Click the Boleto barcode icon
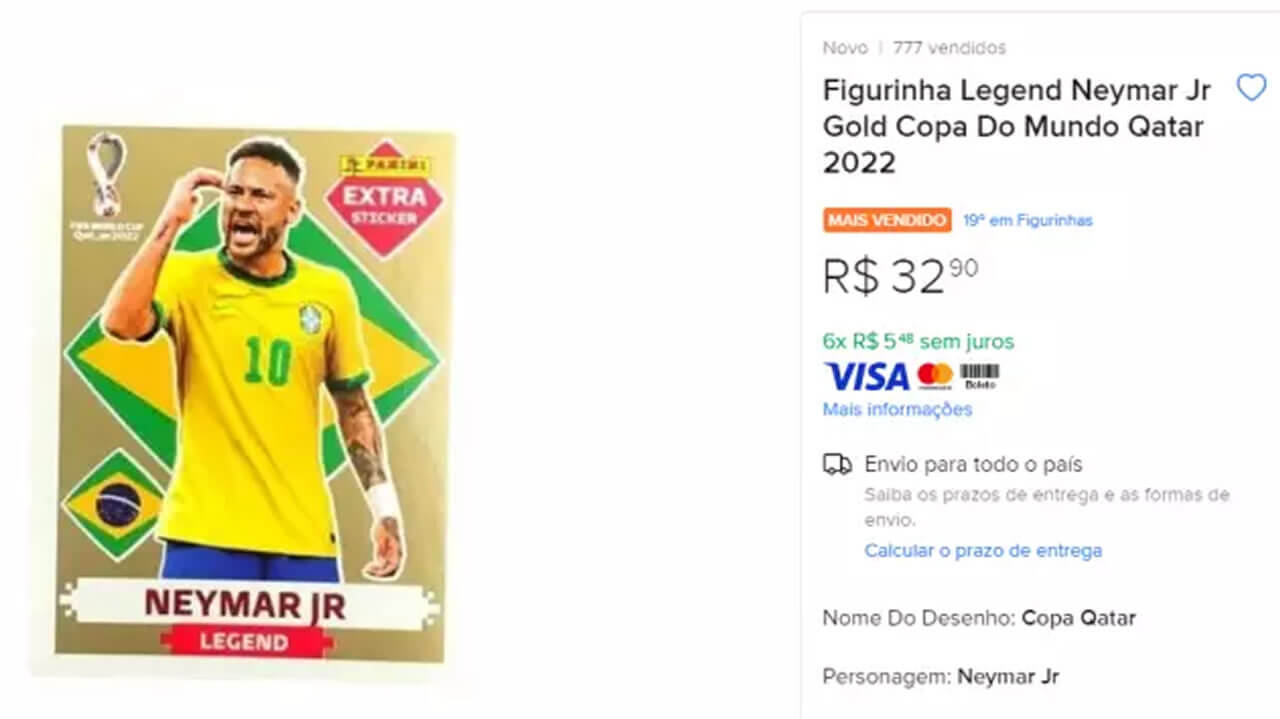The height and width of the screenshot is (719, 1280). click(980, 376)
